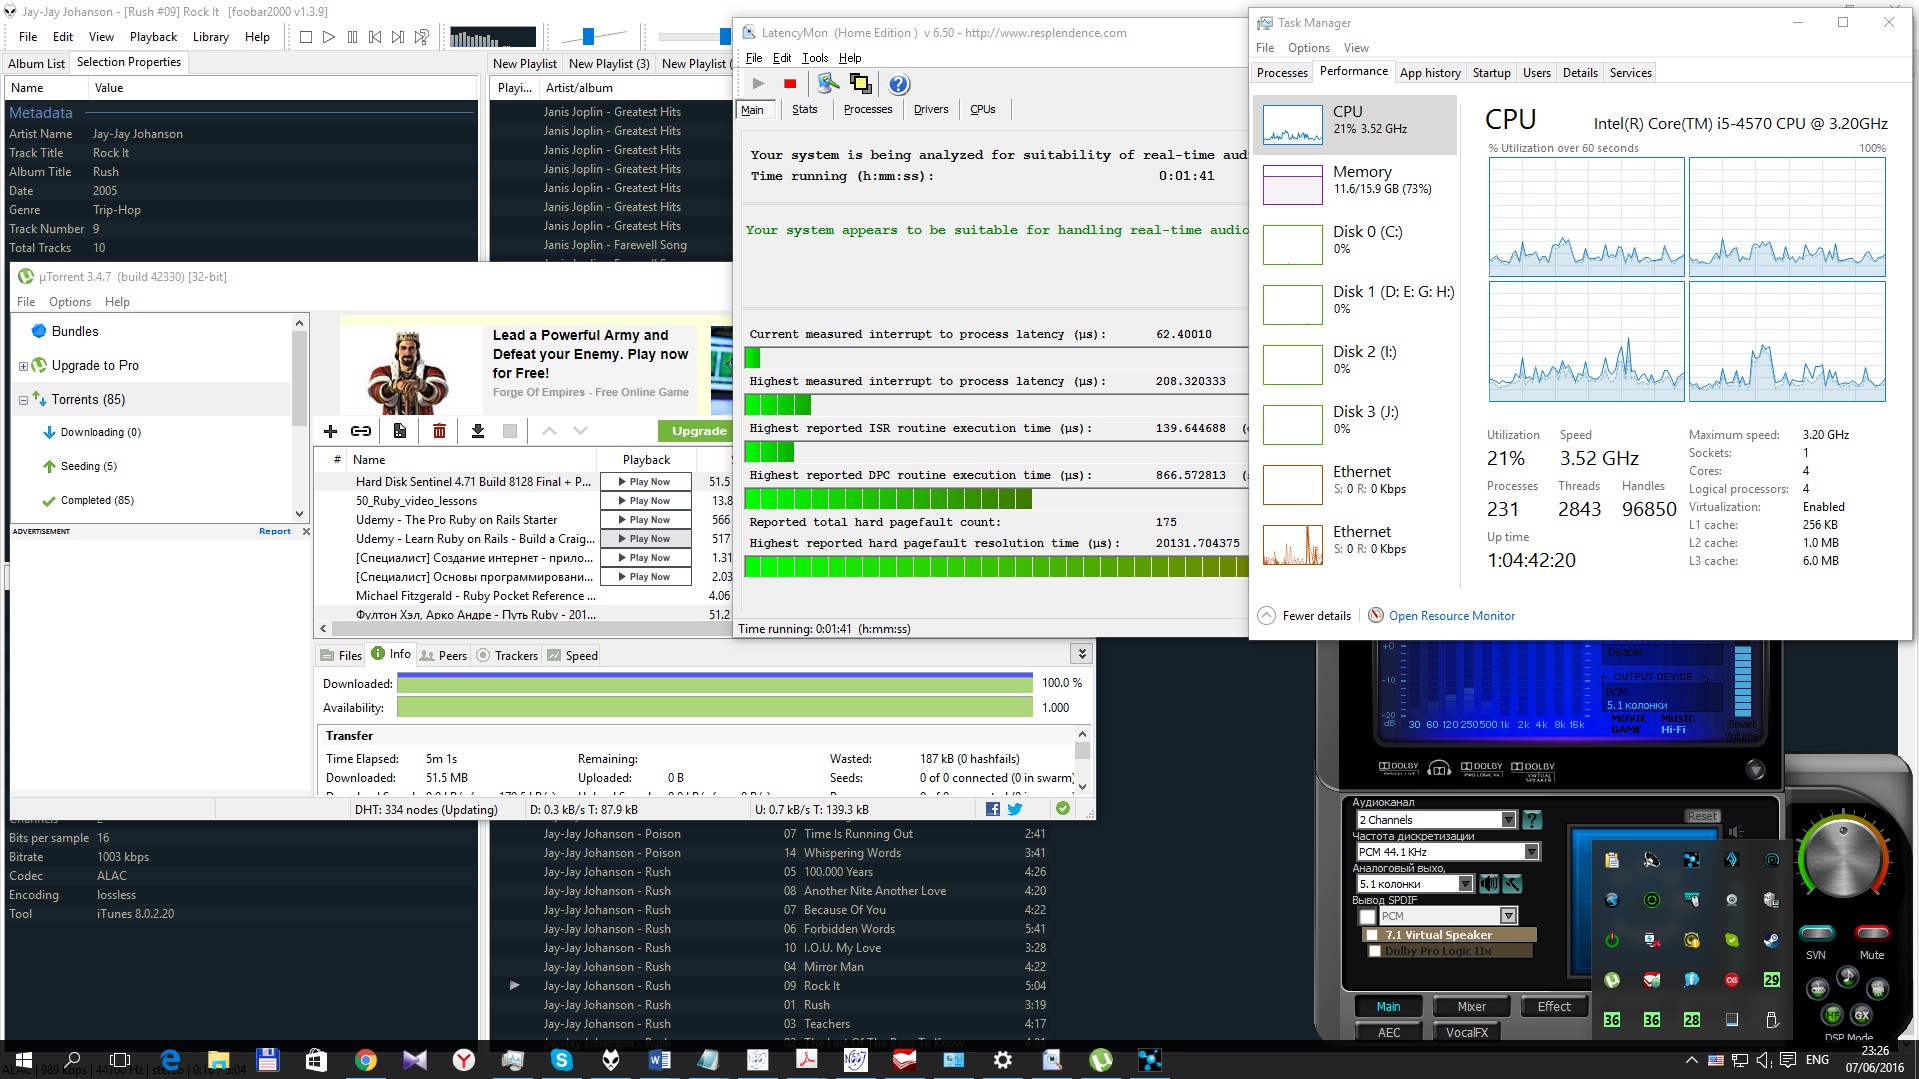Image resolution: width=1919 pixels, height=1079 pixels.
Task: Click Play Now for 50_Ruby_video_lessons
Action: pos(646,501)
